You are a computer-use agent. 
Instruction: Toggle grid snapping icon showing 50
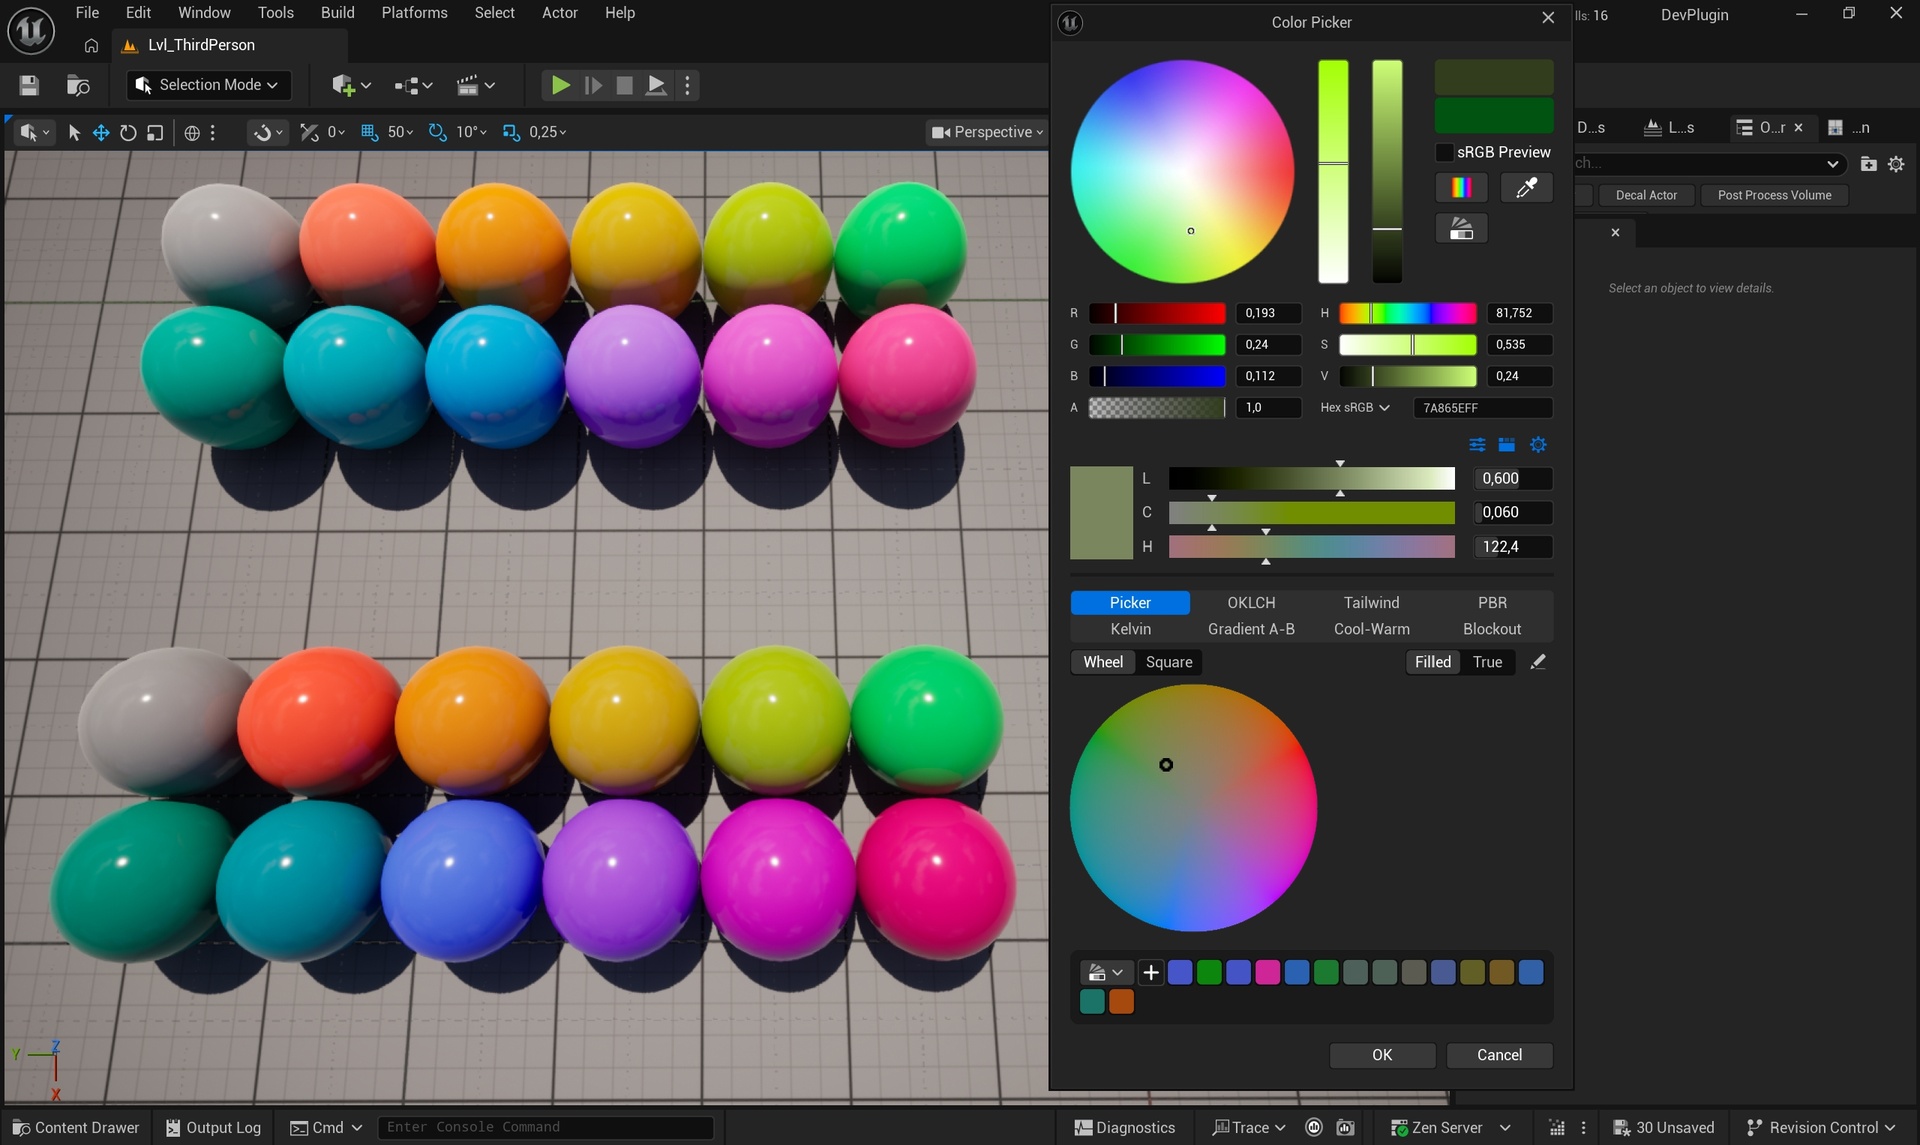(x=369, y=132)
